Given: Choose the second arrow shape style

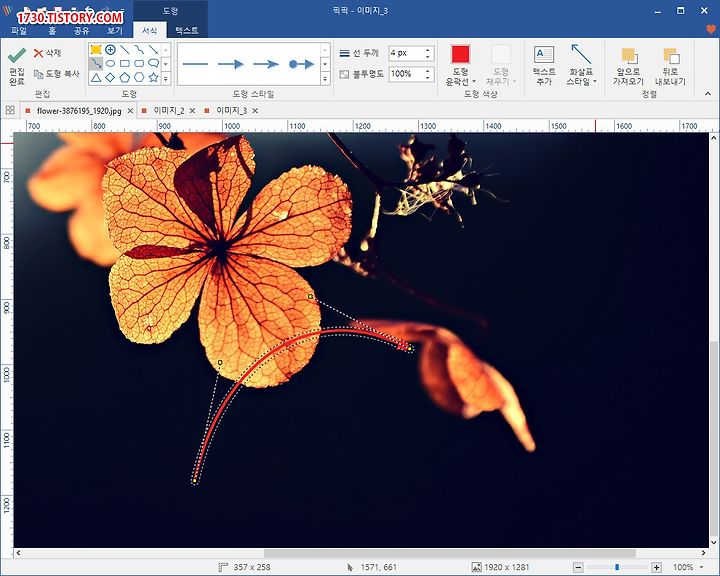Looking at the screenshot, I should (266, 64).
